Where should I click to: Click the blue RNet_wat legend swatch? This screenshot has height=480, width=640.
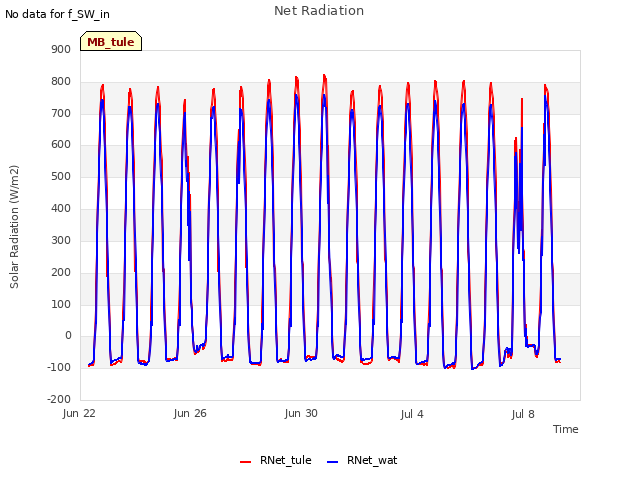click(333, 462)
